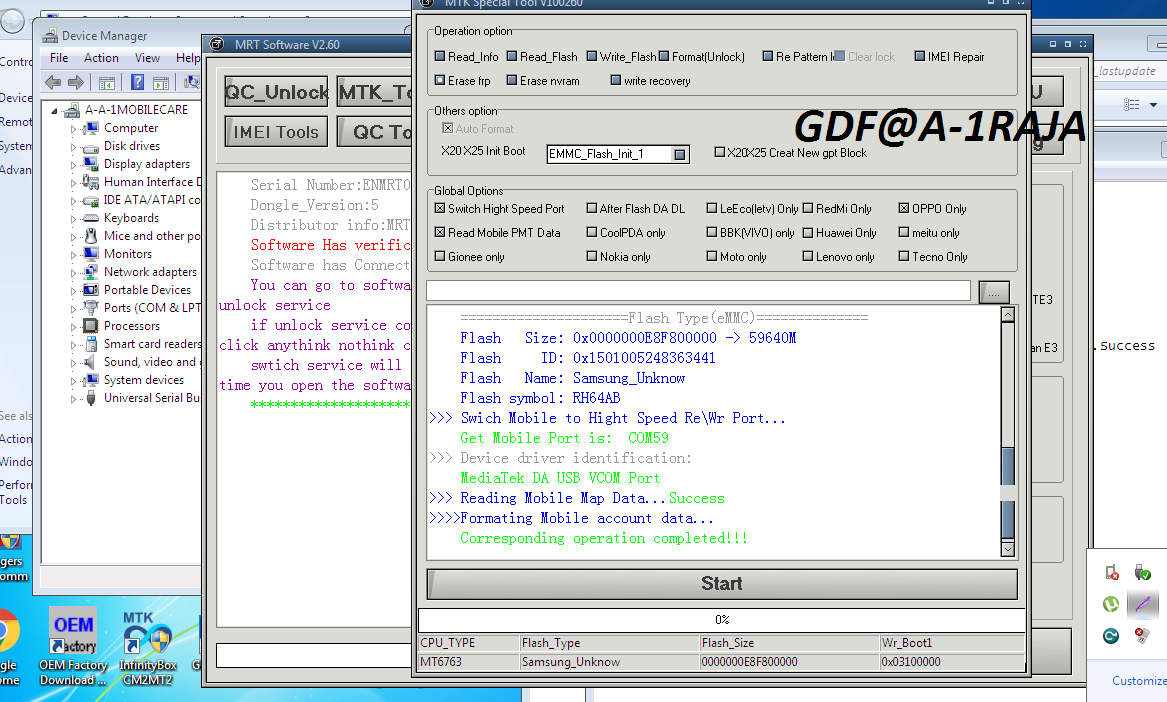Click the phone-with-red-X tray icon
This screenshot has height=702, width=1167.
pos(1112,572)
